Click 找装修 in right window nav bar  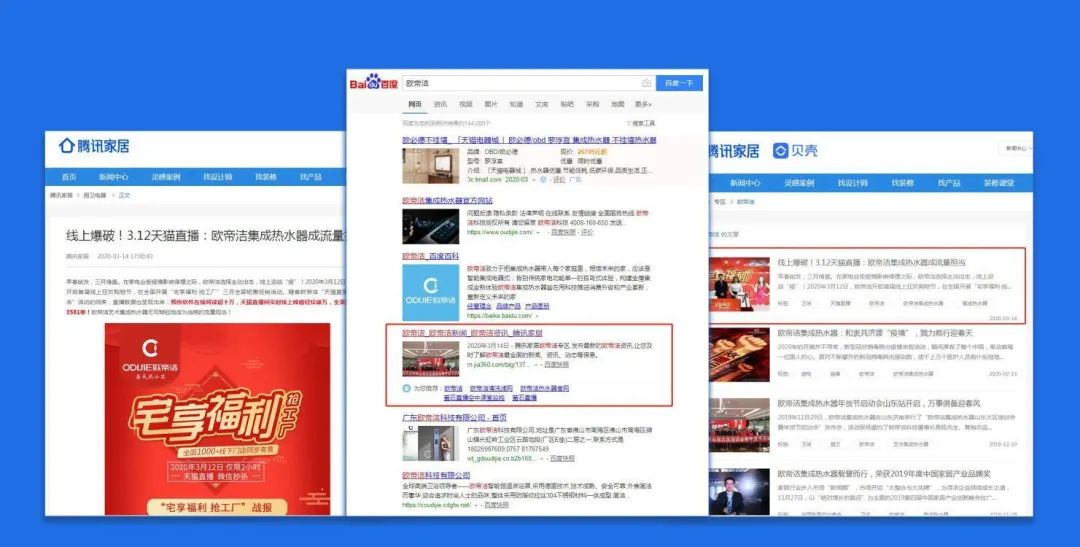tap(902, 183)
